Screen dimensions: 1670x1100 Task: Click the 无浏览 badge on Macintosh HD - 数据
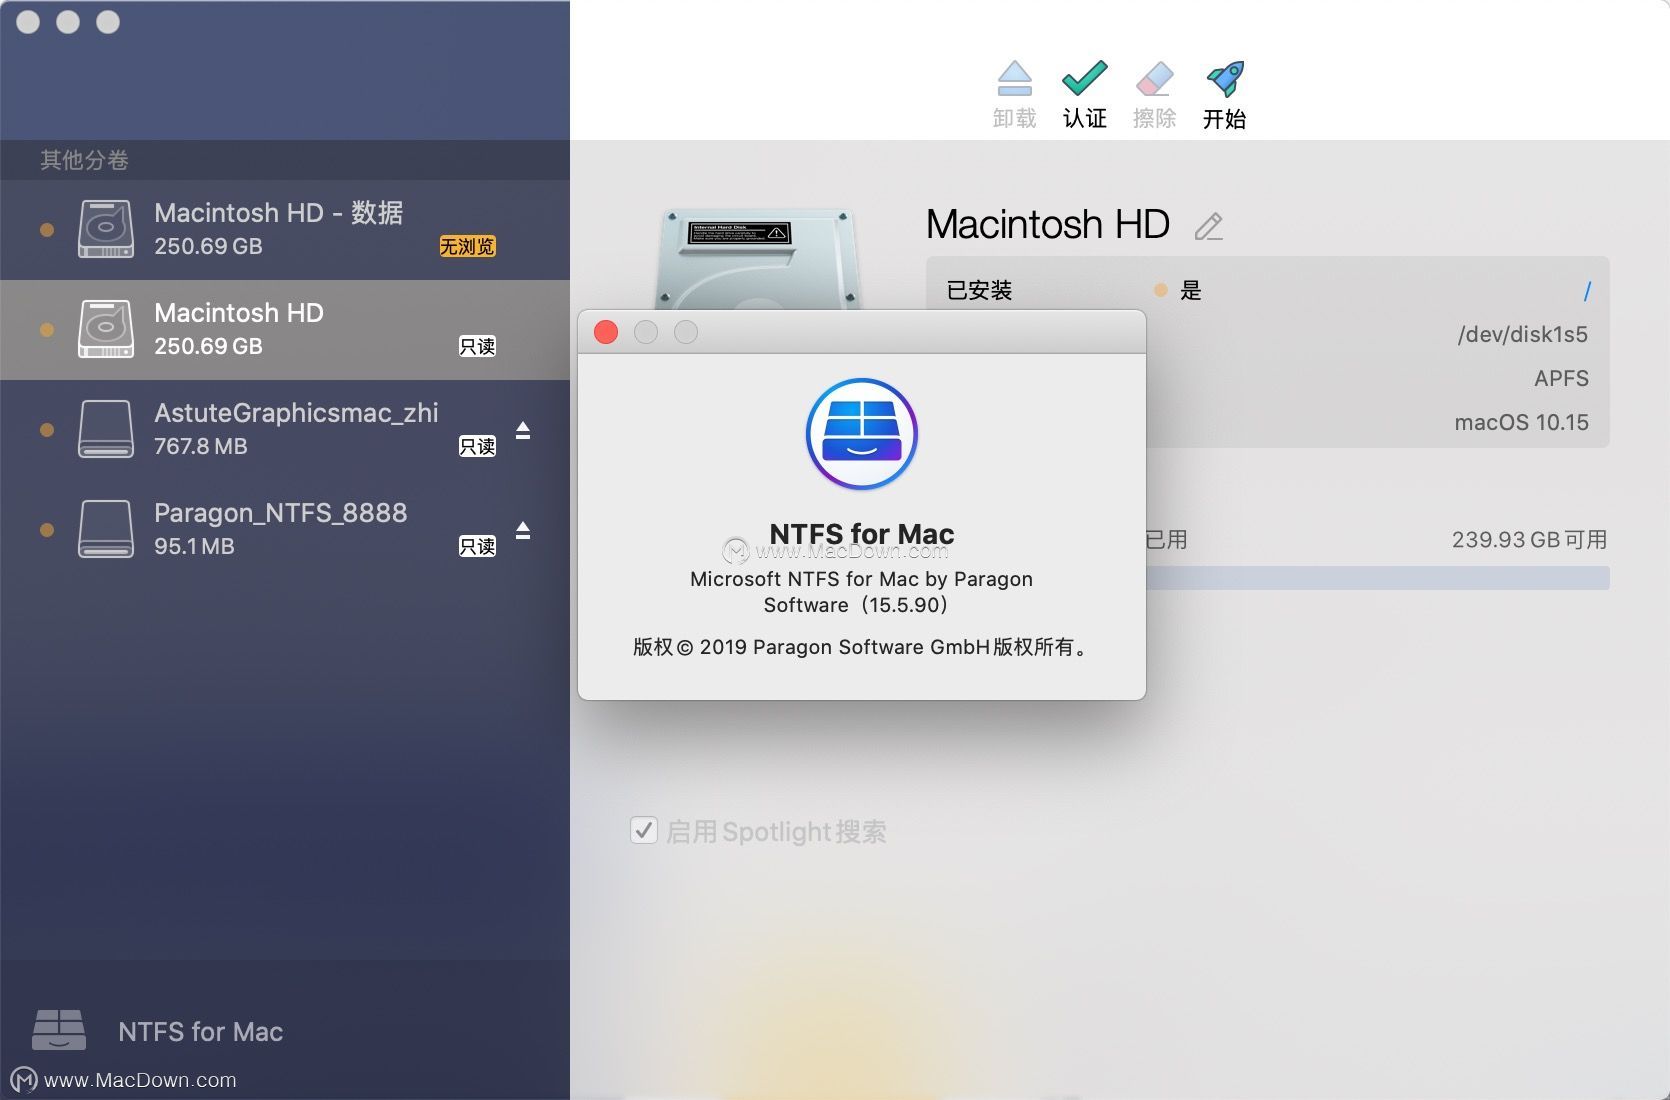tap(468, 246)
